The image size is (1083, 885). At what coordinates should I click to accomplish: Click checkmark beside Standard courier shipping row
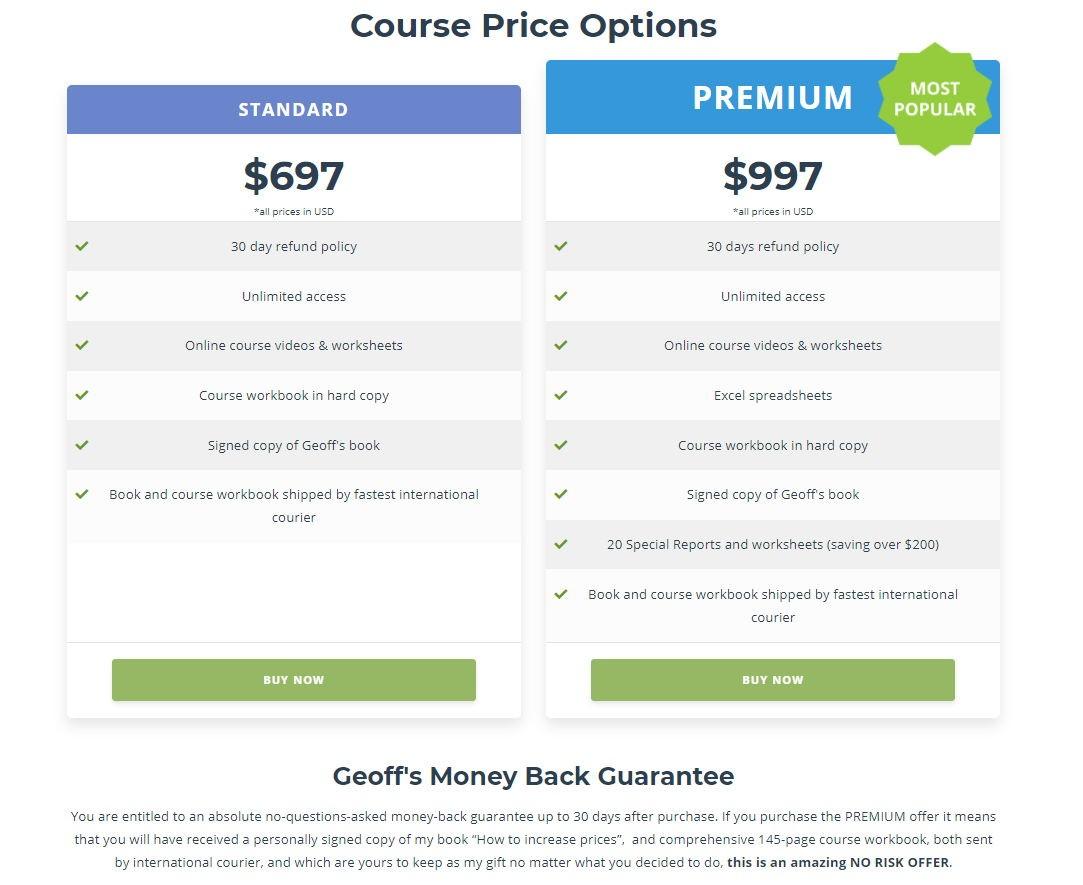[82, 494]
